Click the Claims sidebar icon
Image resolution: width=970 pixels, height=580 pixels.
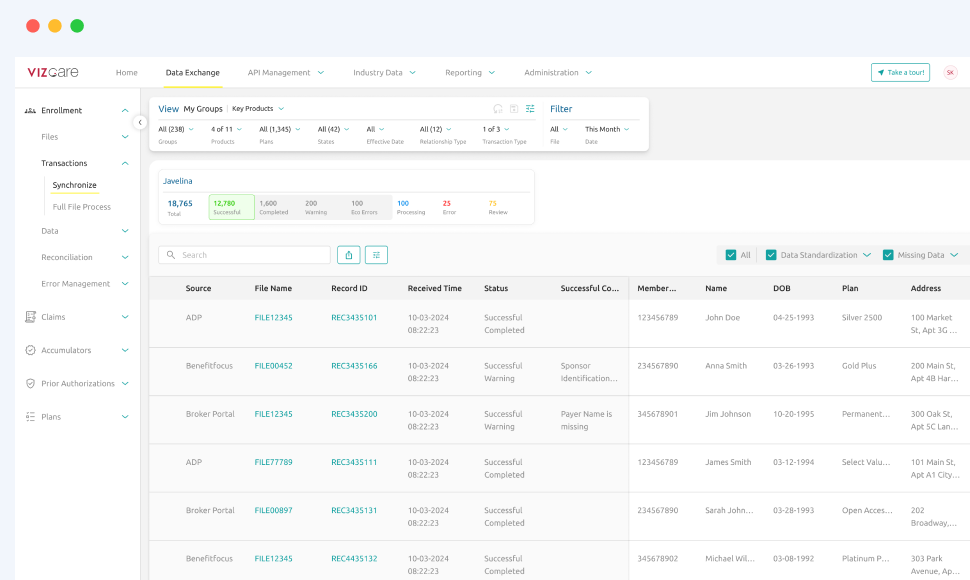pos(30,317)
